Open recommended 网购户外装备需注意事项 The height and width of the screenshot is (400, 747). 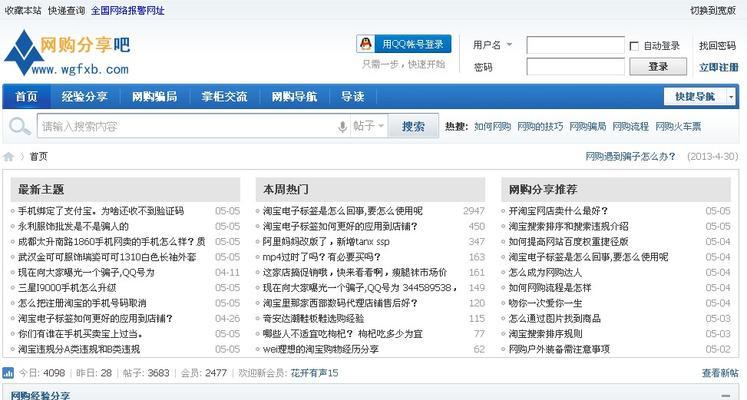pyautogui.click(x=559, y=349)
